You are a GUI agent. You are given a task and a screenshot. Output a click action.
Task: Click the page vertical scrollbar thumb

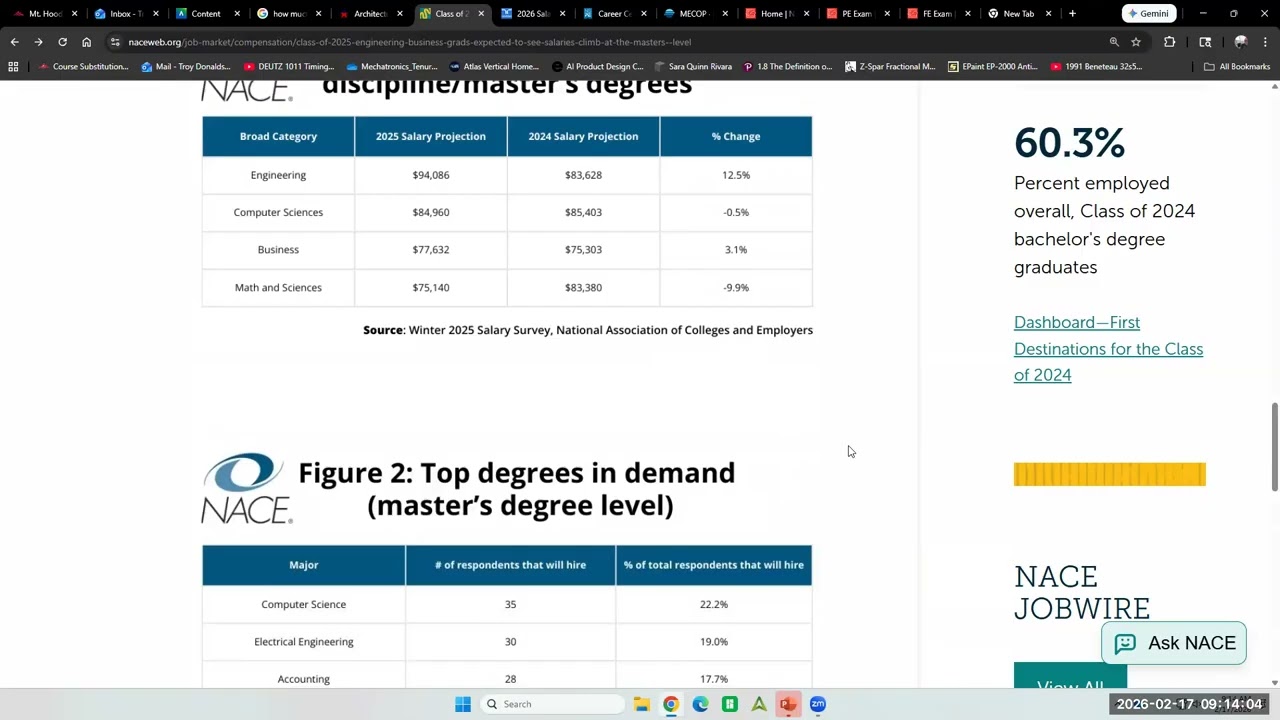click(1275, 447)
